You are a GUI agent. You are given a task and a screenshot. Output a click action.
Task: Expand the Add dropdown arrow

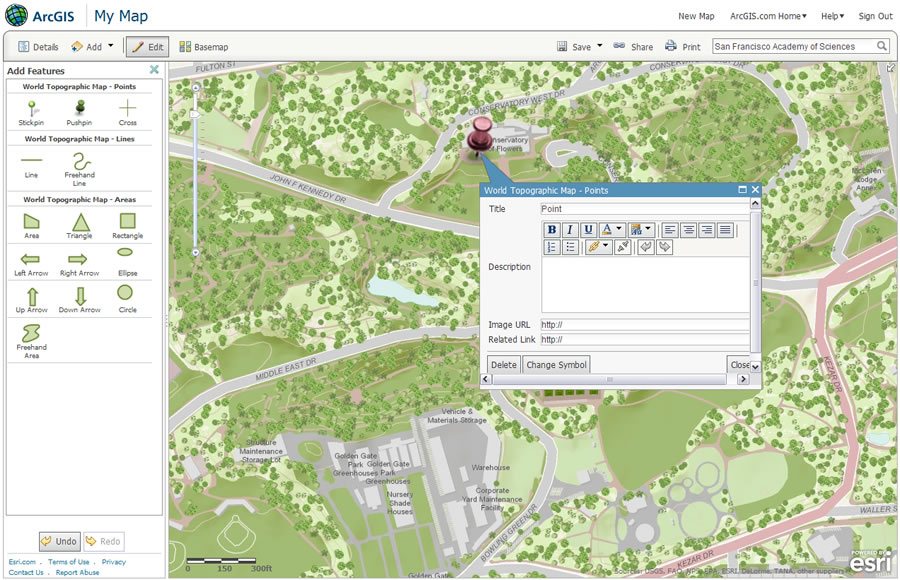111,46
